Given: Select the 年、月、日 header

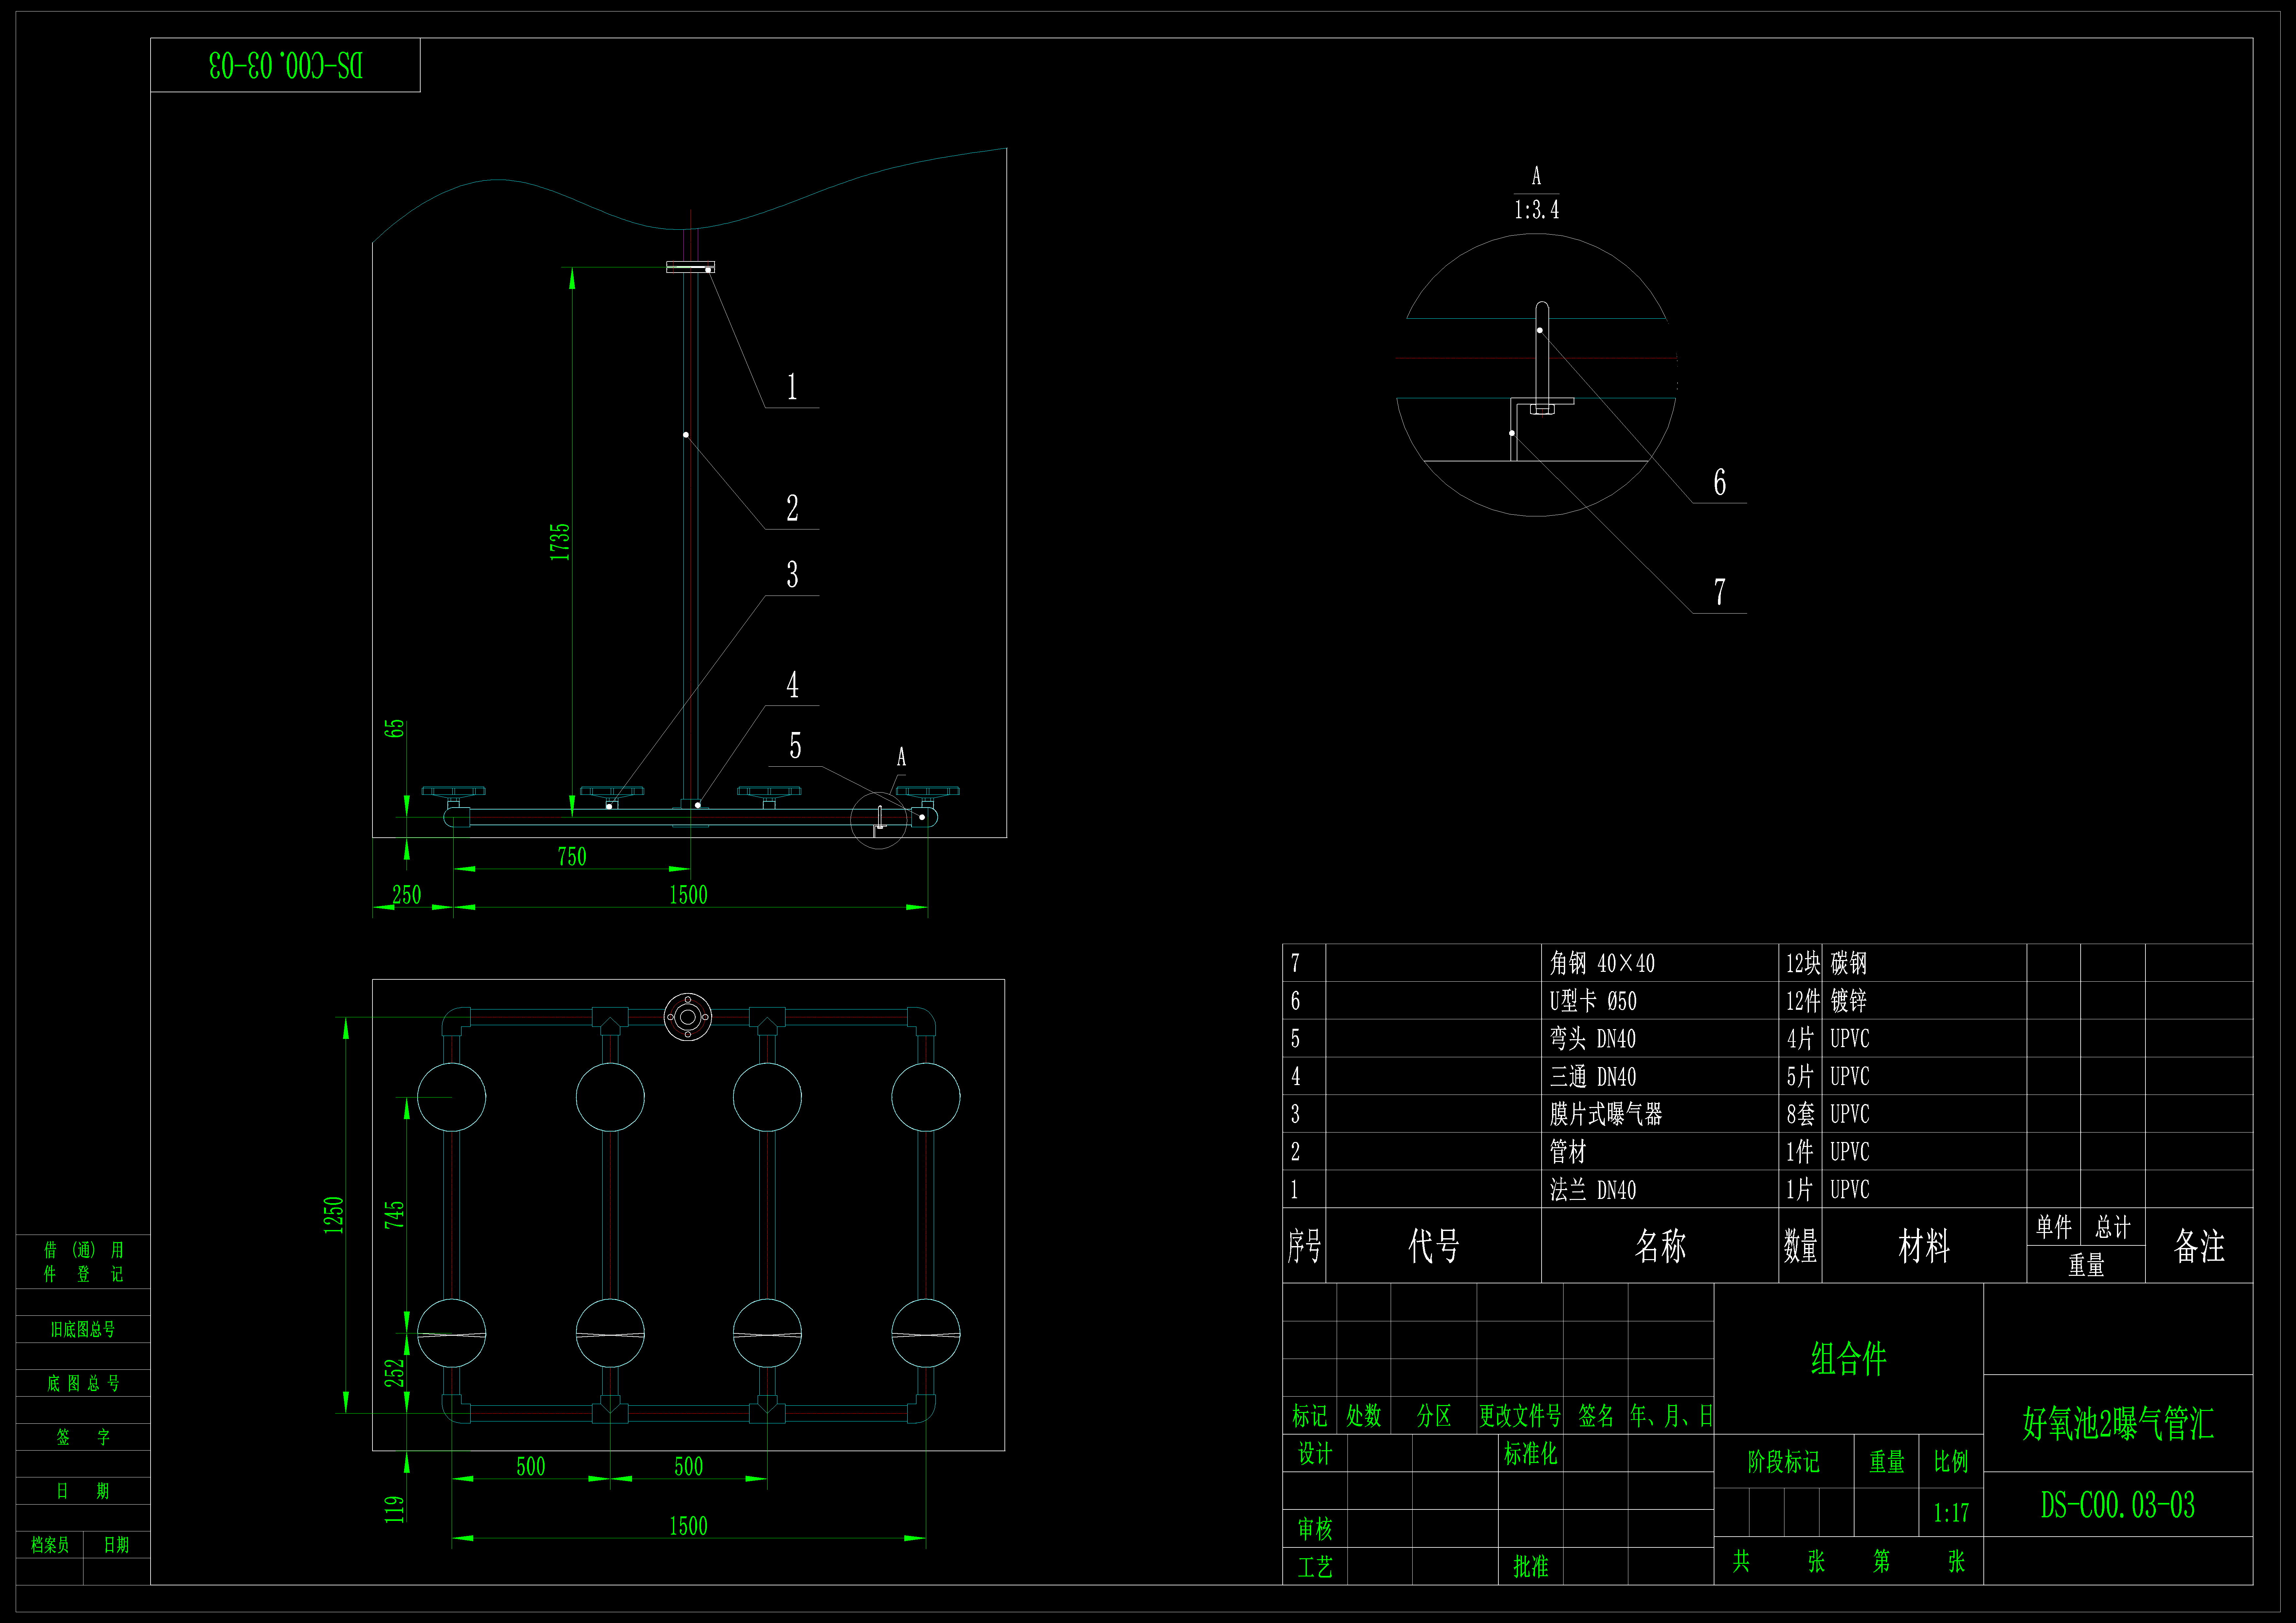Looking at the screenshot, I should (x=1671, y=1416).
